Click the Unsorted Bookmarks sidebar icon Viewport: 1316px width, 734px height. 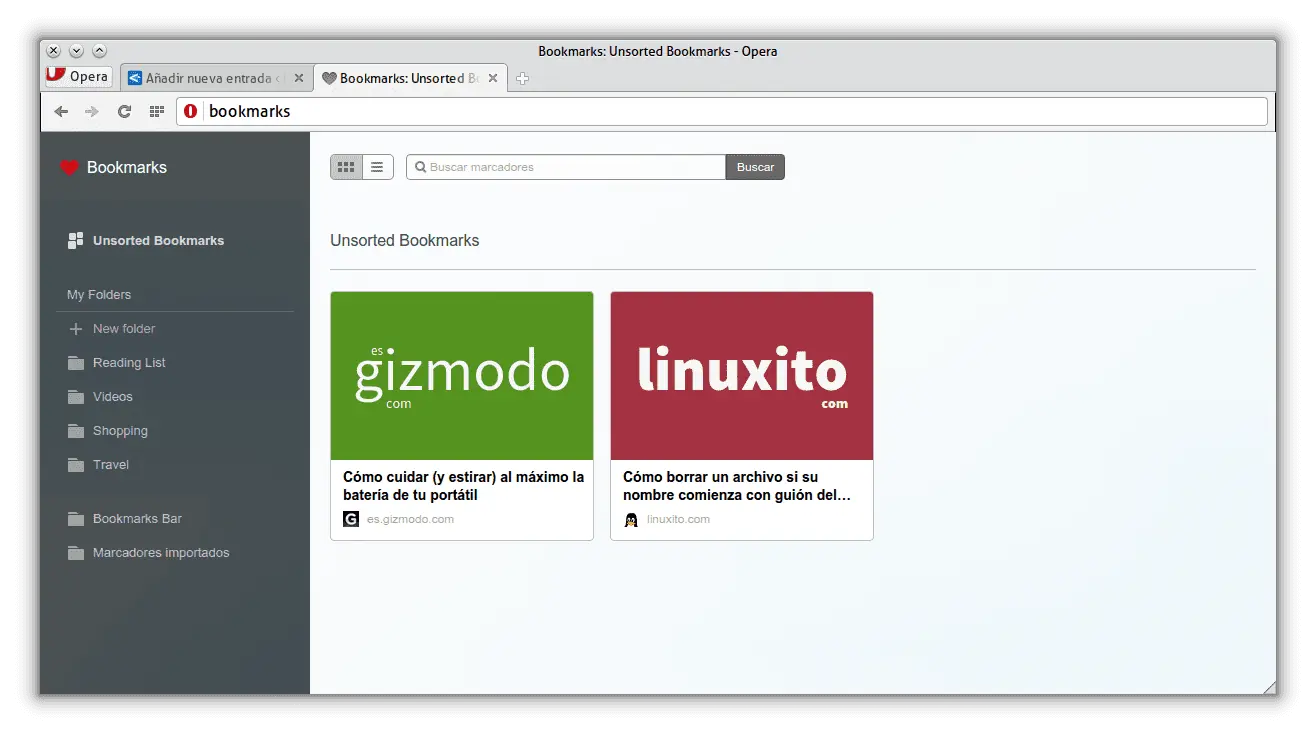click(75, 240)
